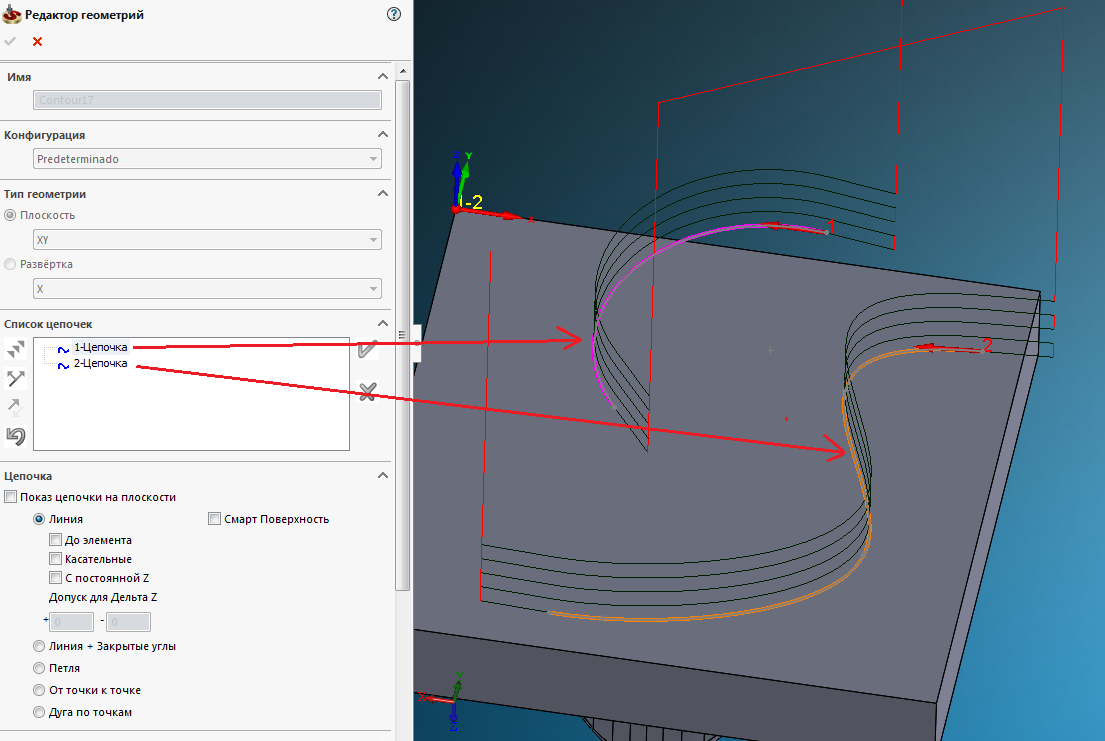Check the 'Касательные' option
The image size is (1105, 741).
pos(56,559)
